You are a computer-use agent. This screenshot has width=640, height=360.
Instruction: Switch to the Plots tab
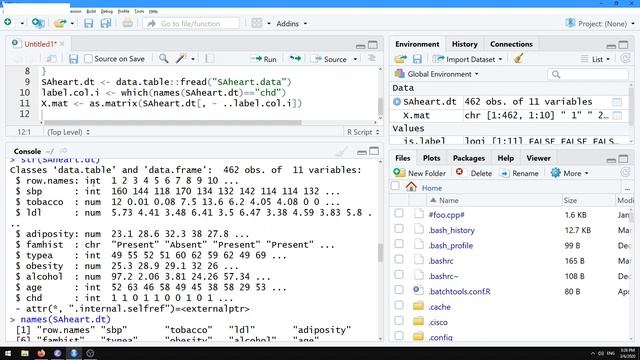click(x=431, y=158)
